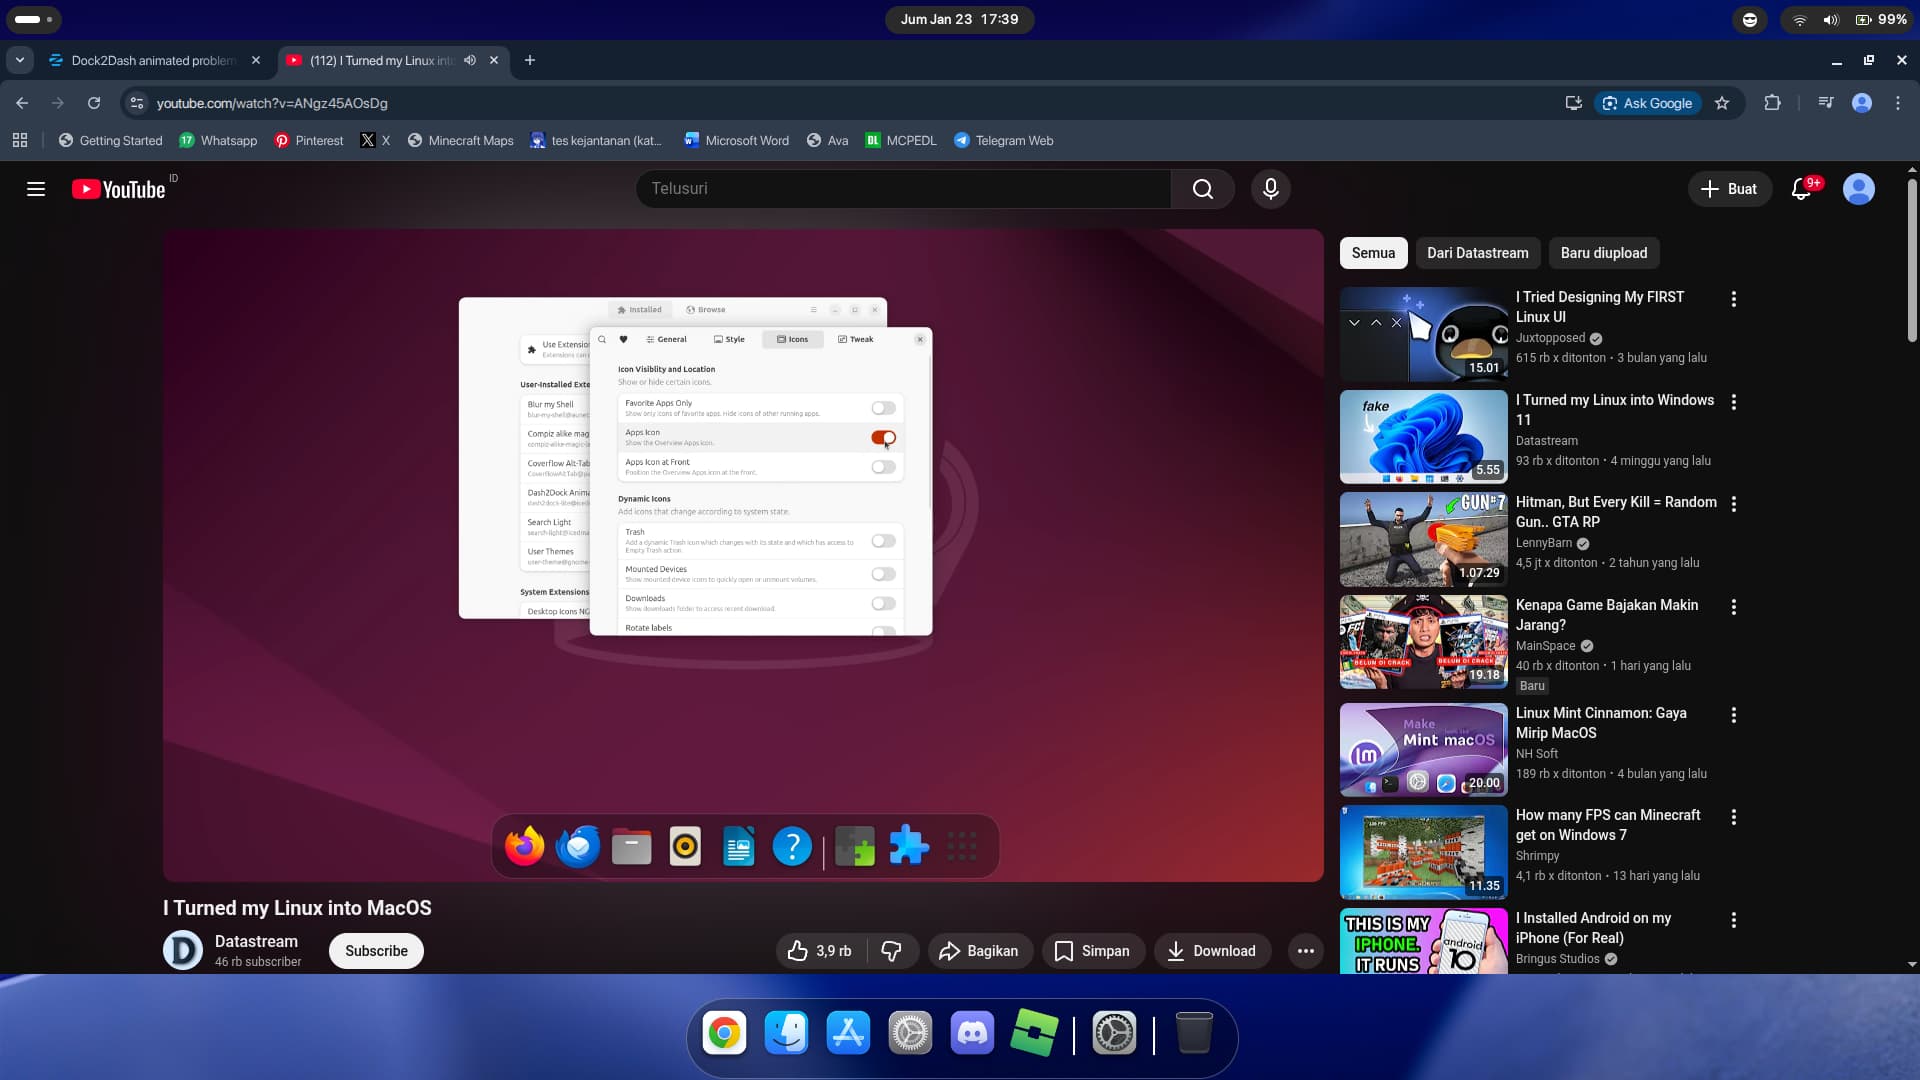This screenshot has height=1080, width=1920.
Task: Click the search magnifier button
Action: tap(1203, 189)
